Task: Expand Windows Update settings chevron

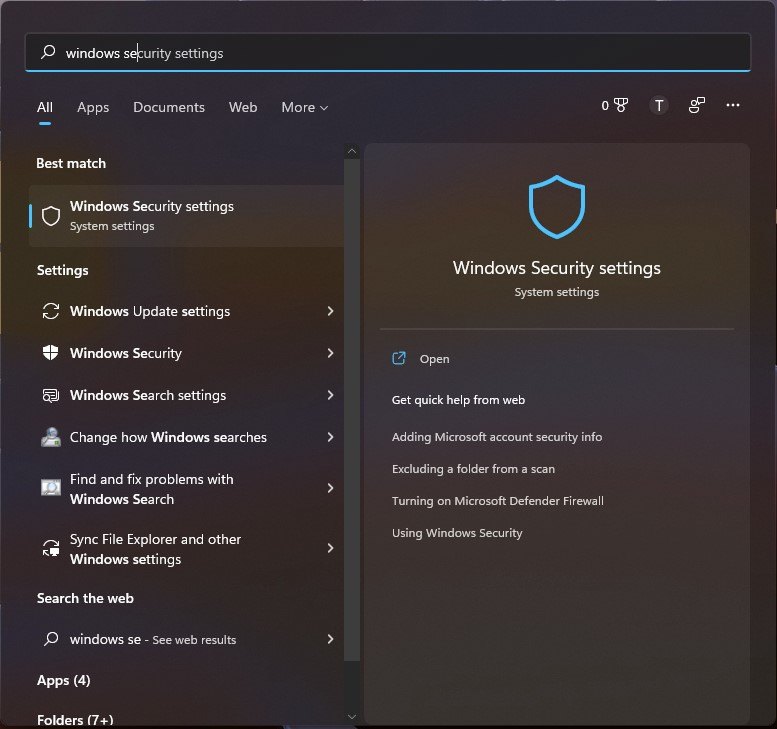Action: pos(330,311)
